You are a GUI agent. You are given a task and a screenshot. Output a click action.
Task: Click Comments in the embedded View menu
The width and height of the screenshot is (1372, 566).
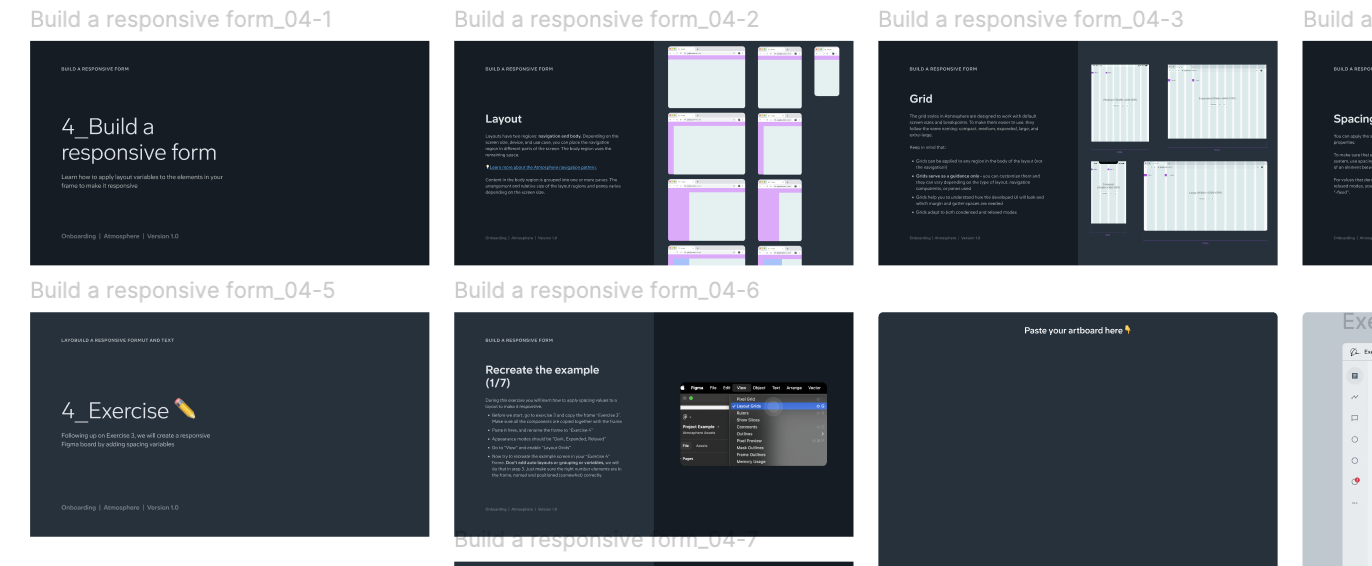pyautogui.click(x=747, y=427)
